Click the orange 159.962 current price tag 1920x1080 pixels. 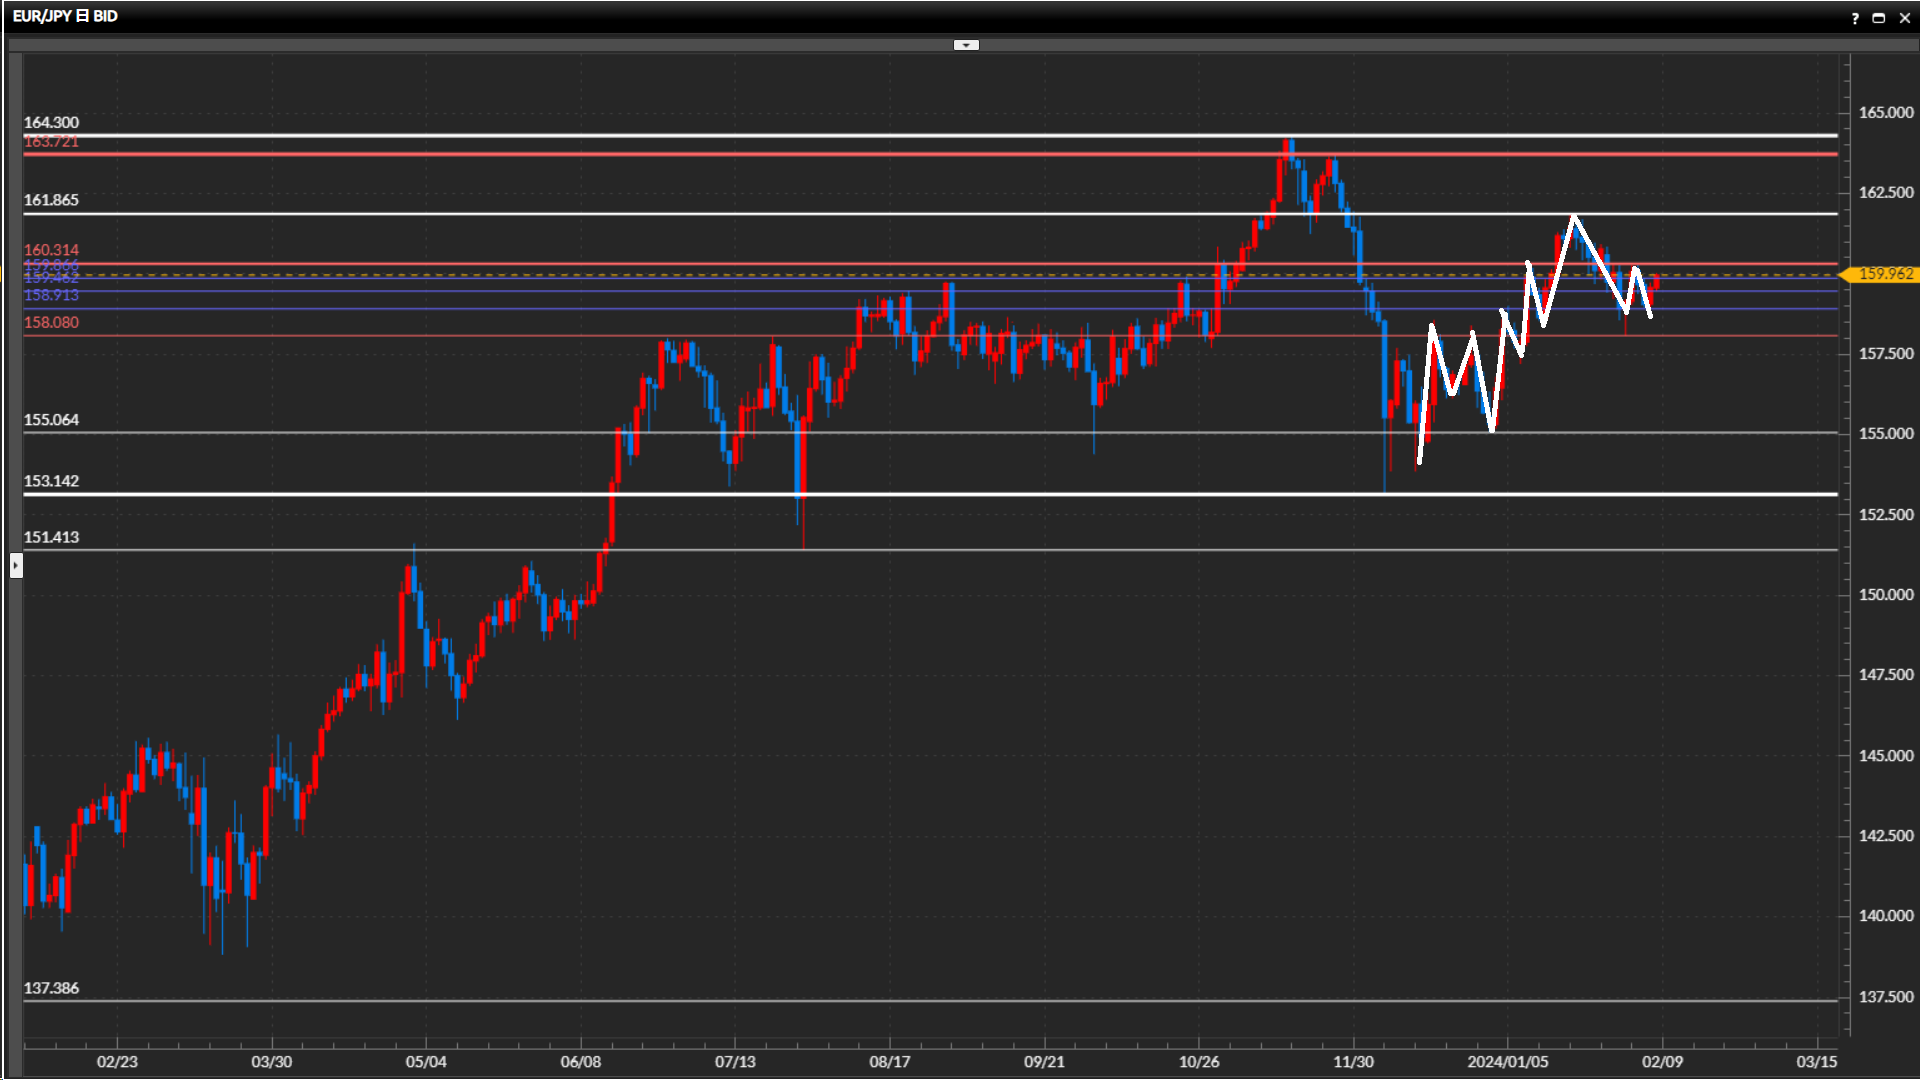pos(1884,274)
